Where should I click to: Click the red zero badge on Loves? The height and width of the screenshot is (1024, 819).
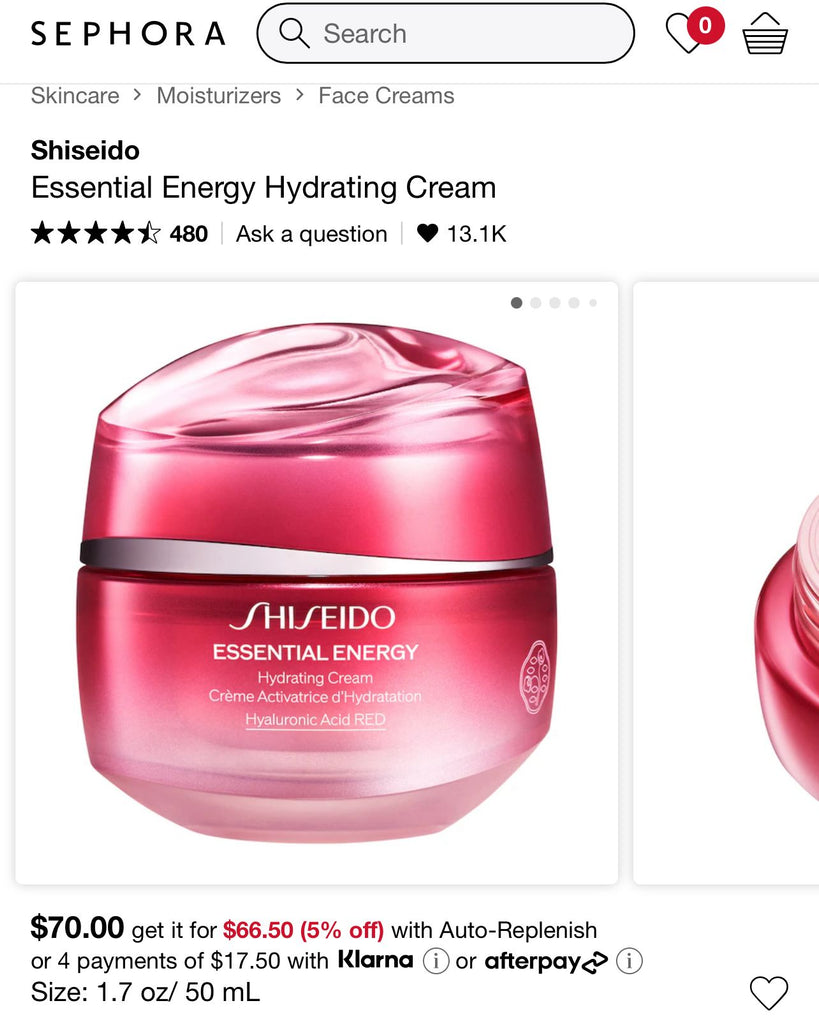click(705, 26)
